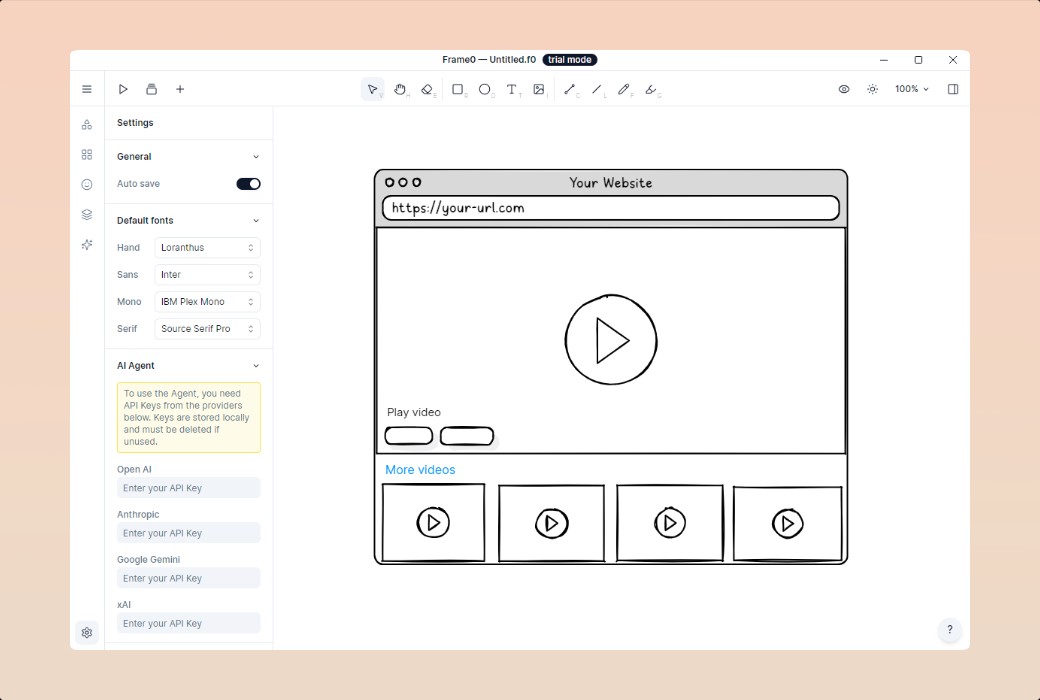Viewport: 1040px width, 700px height.
Task: Disable the Auto save switch
Action: [248, 184]
